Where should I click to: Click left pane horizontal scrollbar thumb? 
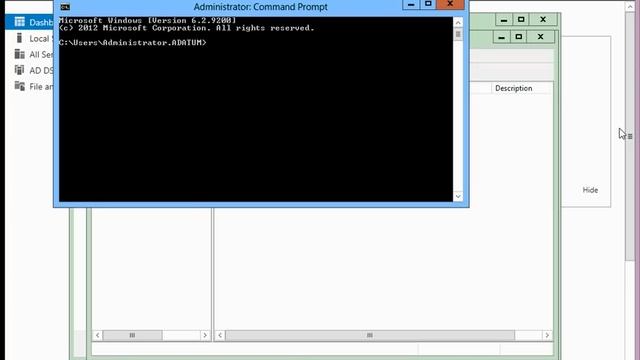(x=132, y=335)
